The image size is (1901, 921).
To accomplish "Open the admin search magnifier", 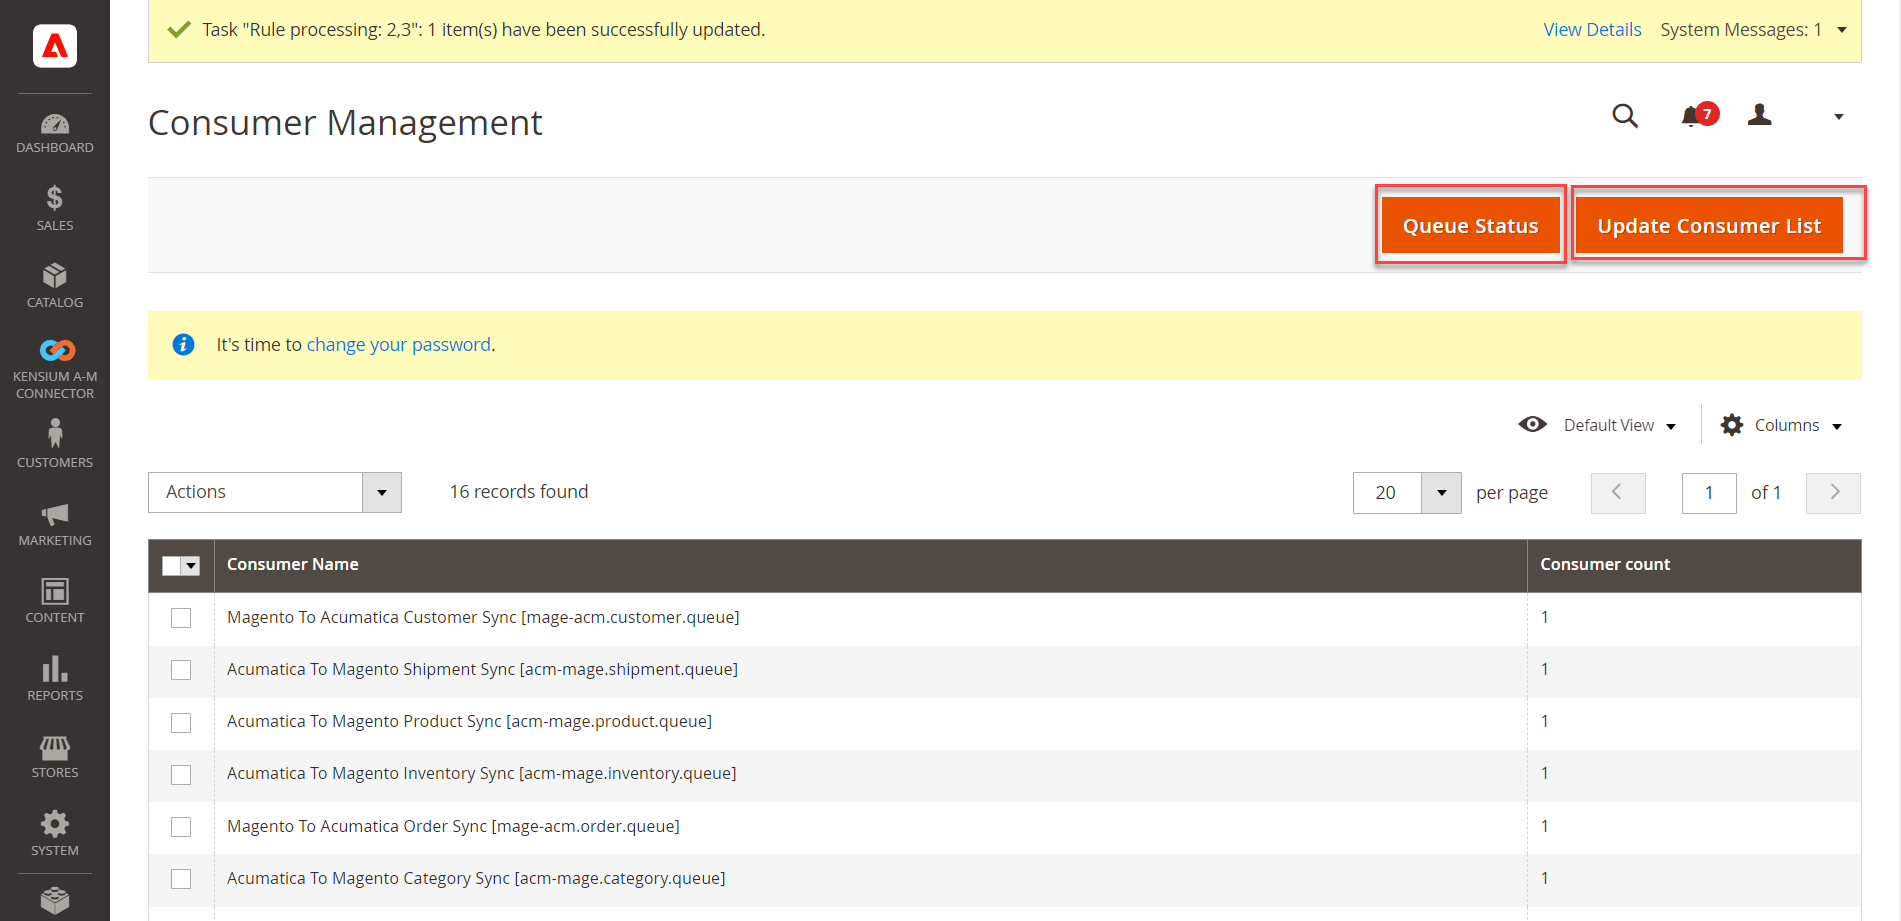I will 1625,116.
